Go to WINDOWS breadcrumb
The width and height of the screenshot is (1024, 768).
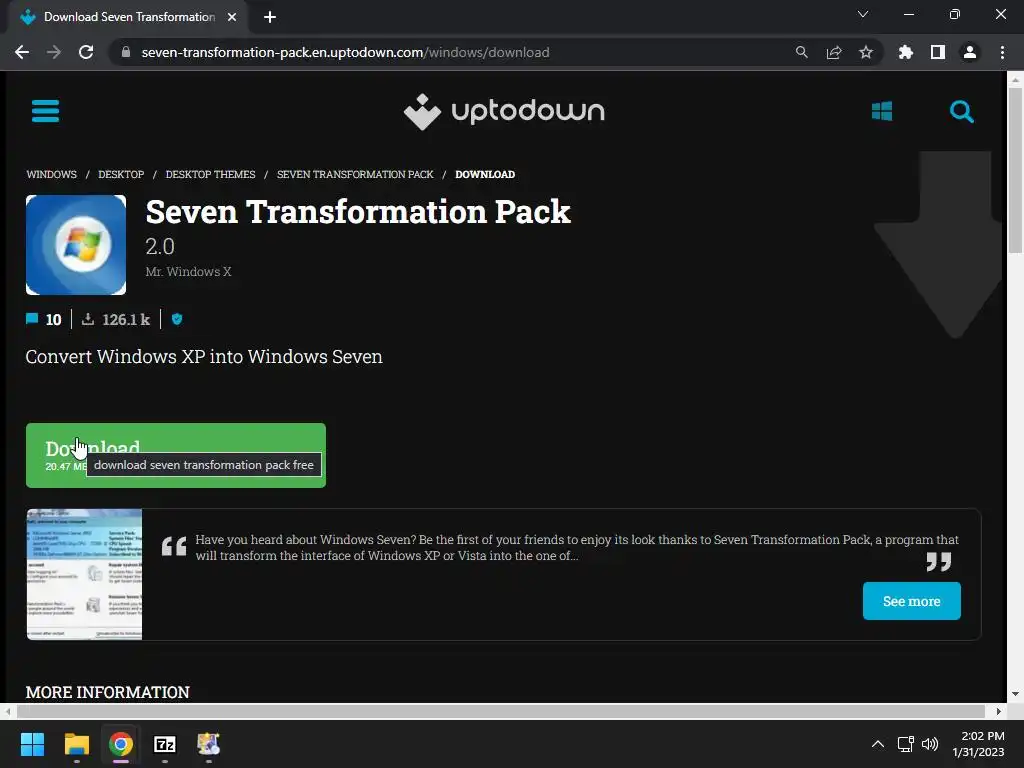[x=52, y=174]
